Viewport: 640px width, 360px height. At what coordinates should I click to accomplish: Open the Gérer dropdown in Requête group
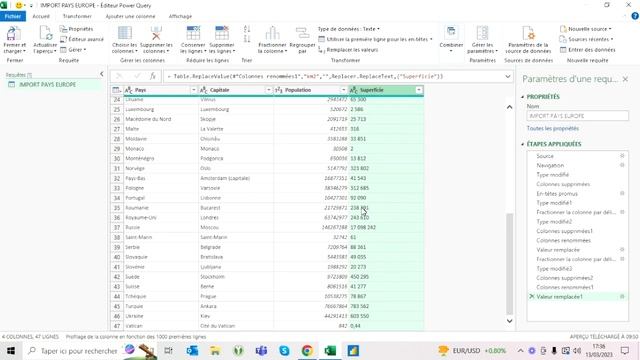73,49
